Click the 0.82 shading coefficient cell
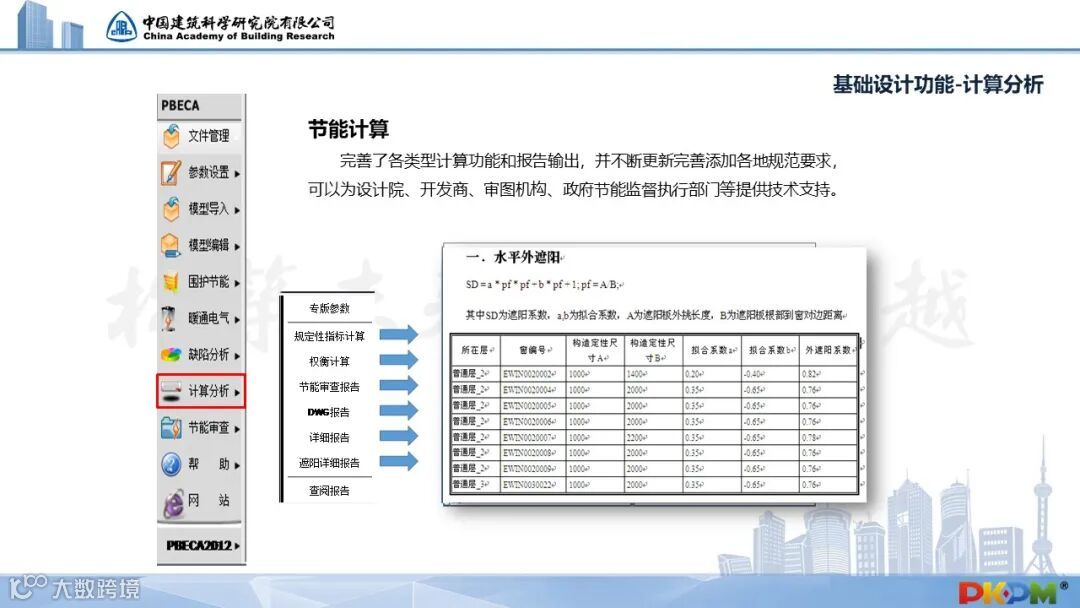The height and width of the screenshot is (608, 1080). click(x=828, y=374)
